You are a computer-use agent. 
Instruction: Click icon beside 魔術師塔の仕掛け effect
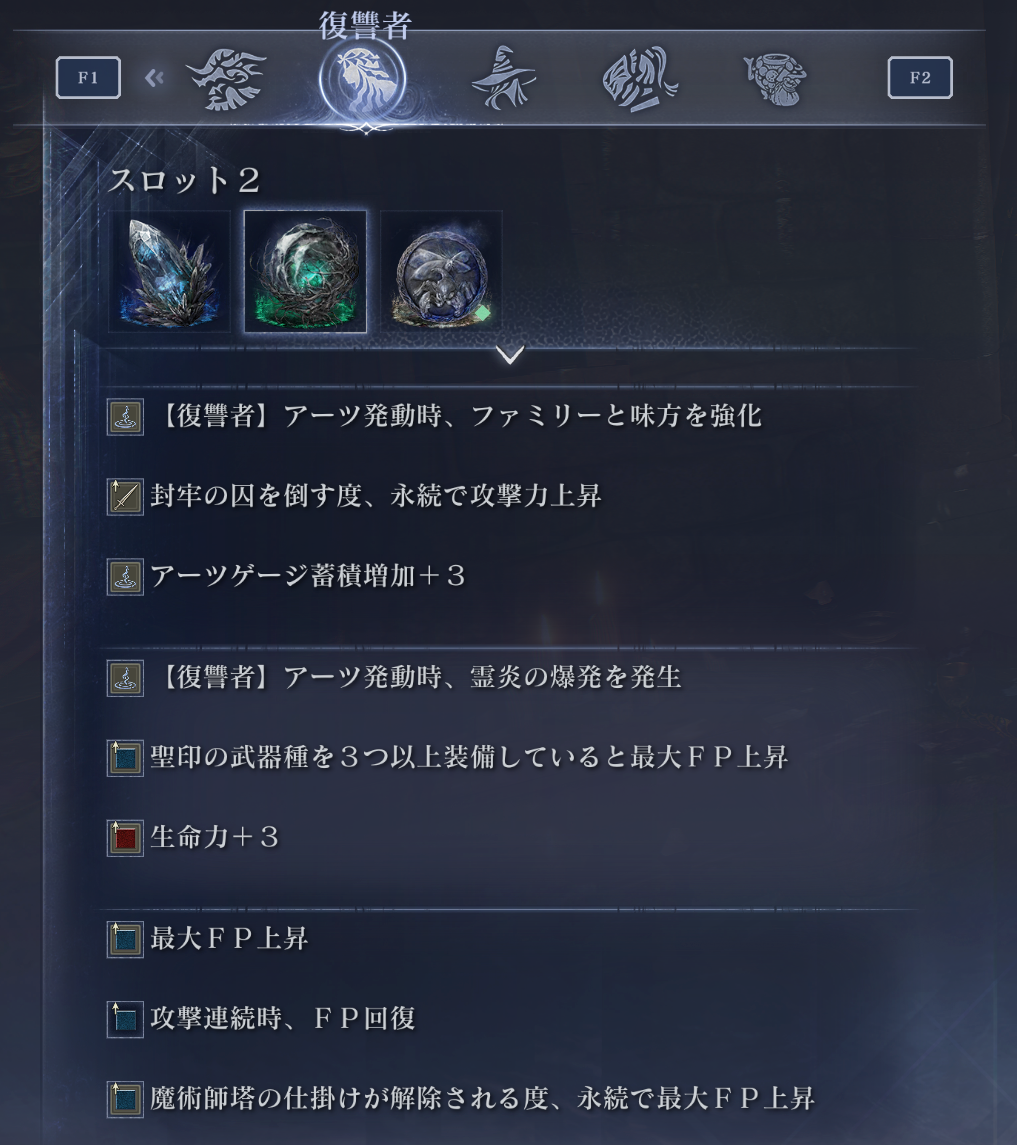pyautogui.click(x=125, y=1099)
